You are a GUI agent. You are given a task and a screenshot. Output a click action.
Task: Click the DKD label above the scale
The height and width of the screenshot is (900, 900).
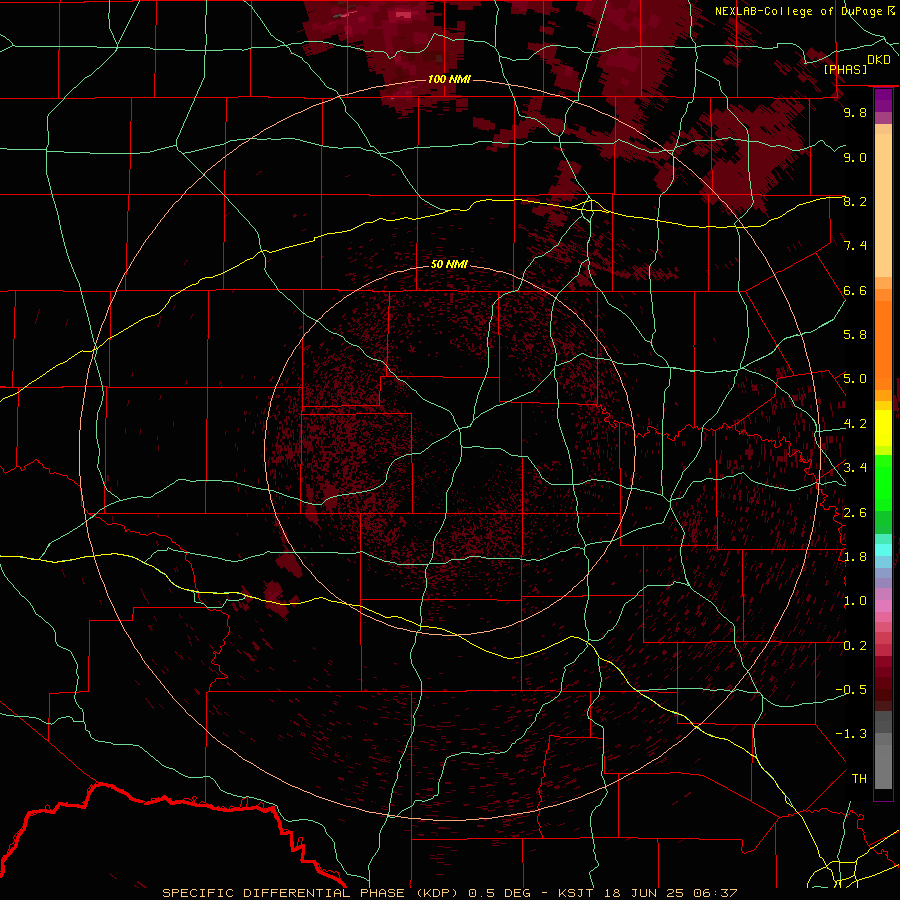pos(879,59)
